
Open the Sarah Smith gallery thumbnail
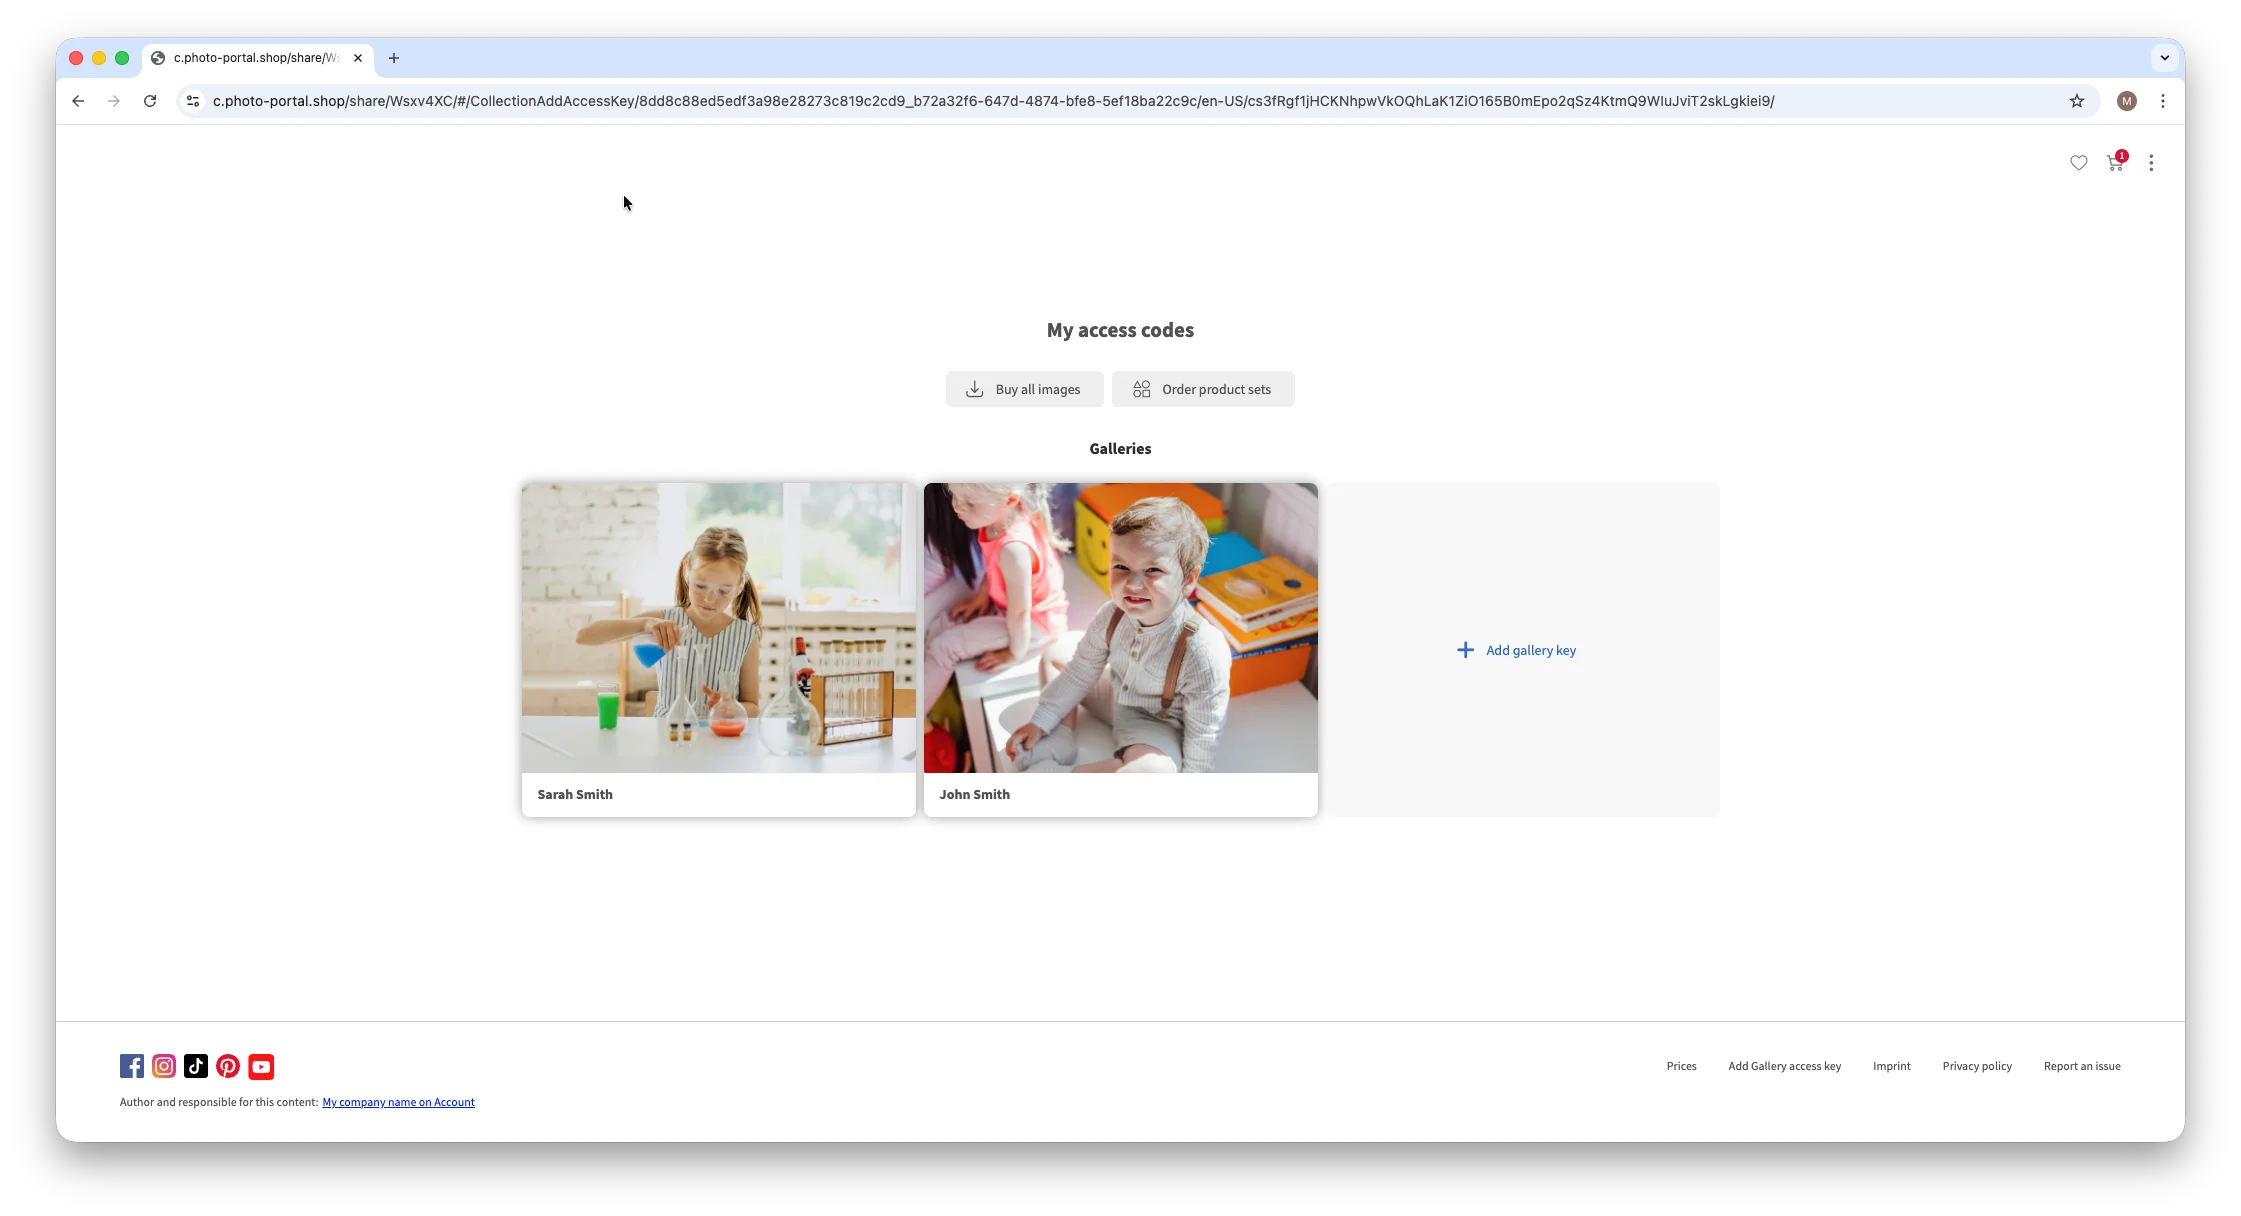(x=718, y=628)
